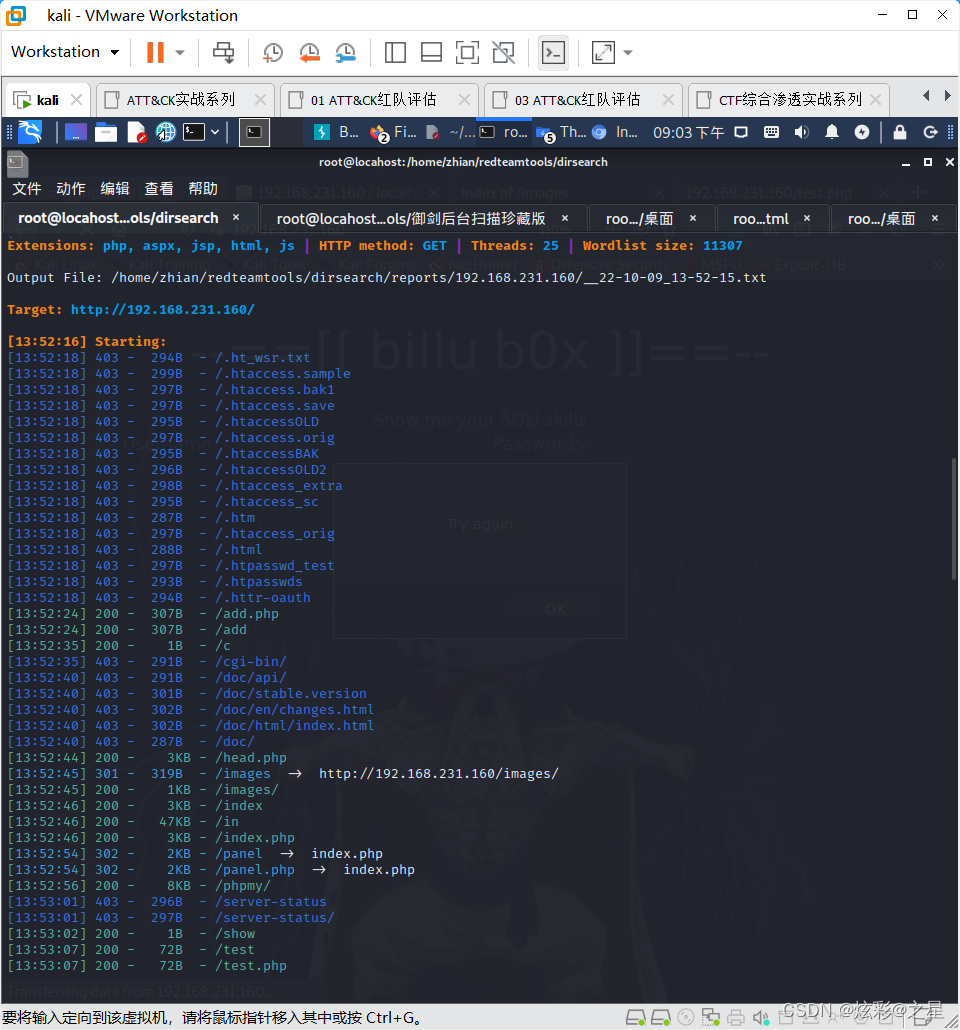Click the logout tray icon
Image resolution: width=960 pixels, height=1030 pixels.
tap(930, 133)
